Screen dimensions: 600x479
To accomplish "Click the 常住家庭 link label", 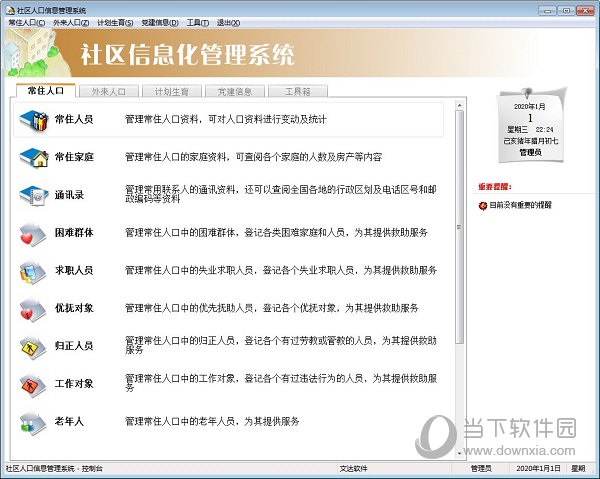I will (74, 157).
